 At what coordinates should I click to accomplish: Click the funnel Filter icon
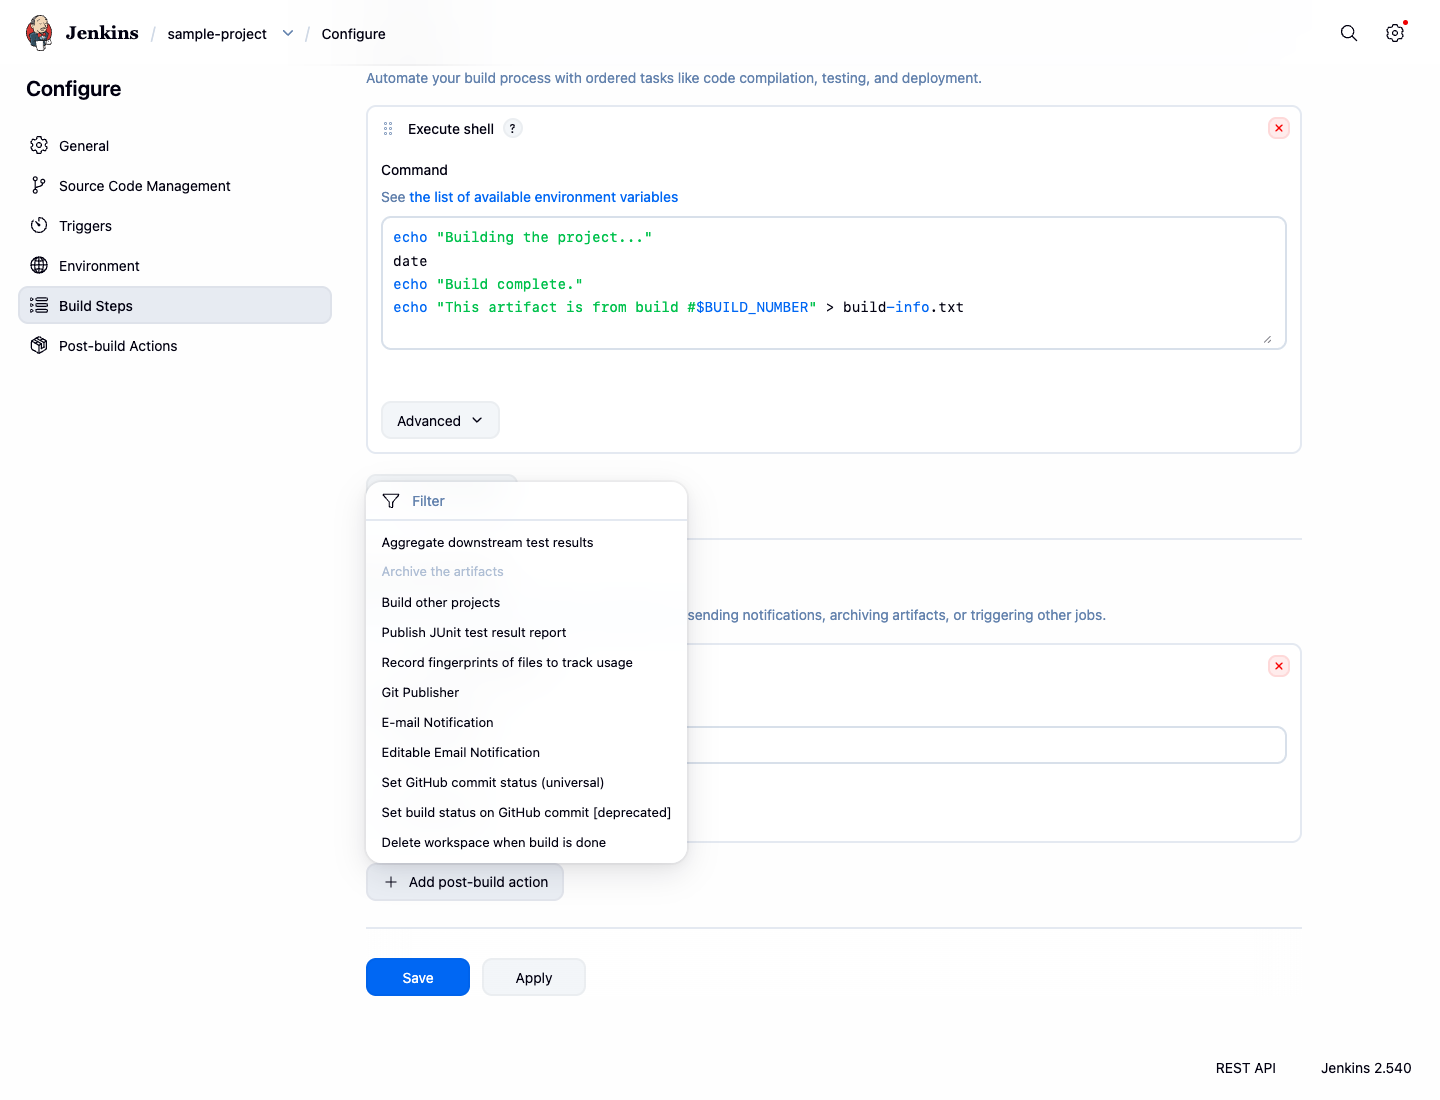(x=391, y=501)
